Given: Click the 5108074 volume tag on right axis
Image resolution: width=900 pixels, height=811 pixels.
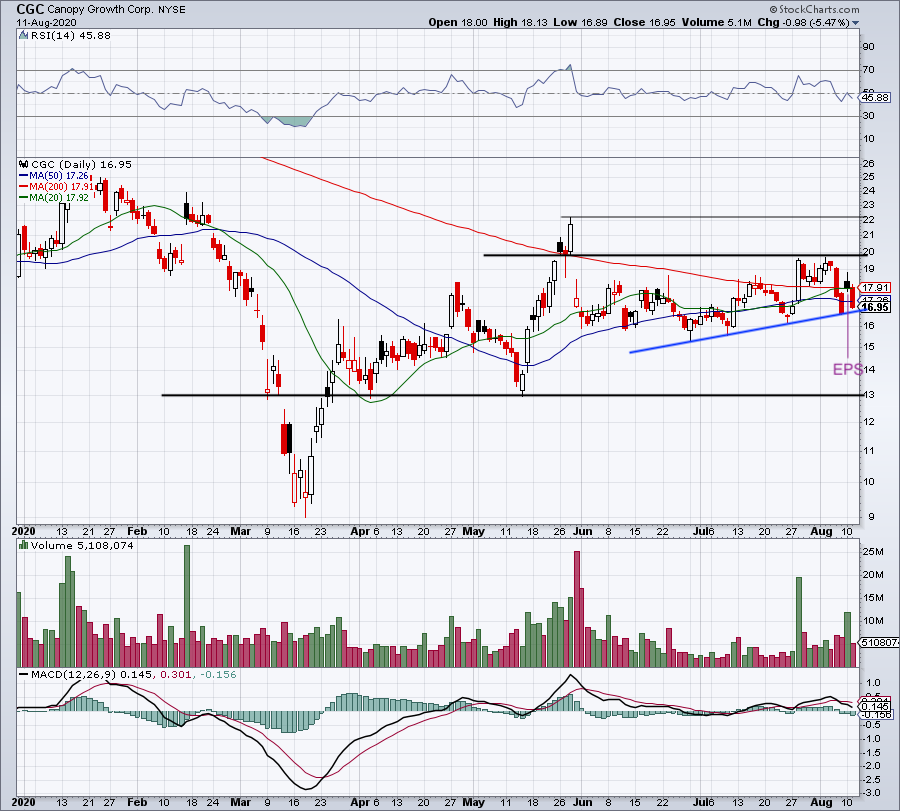Looking at the screenshot, I should [x=879, y=642].
